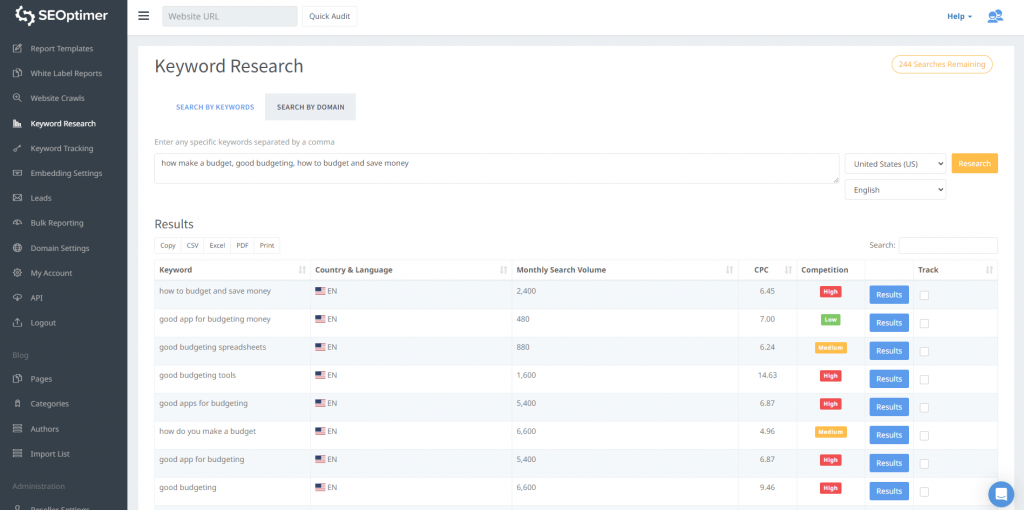The width and height of the screenshot is (1024, 510).
Task: Expand the English language dropdown
Action: coord(895,190)
